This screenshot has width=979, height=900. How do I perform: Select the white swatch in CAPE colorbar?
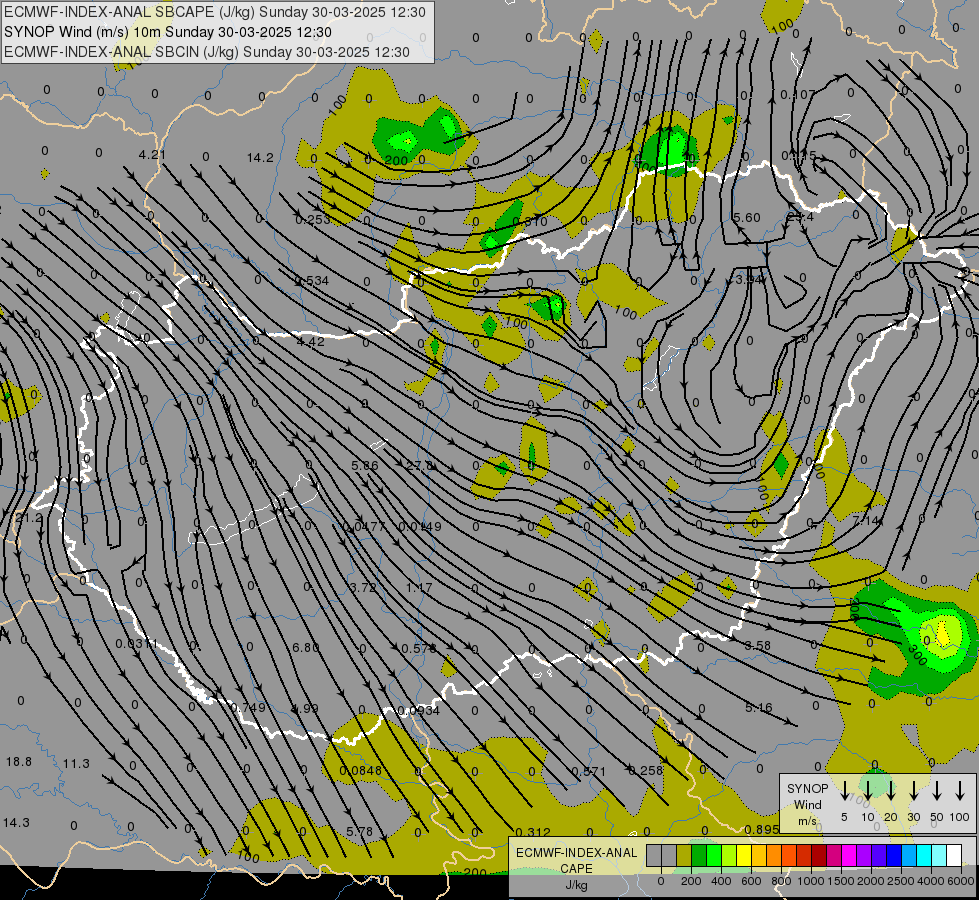click(954, 855)
